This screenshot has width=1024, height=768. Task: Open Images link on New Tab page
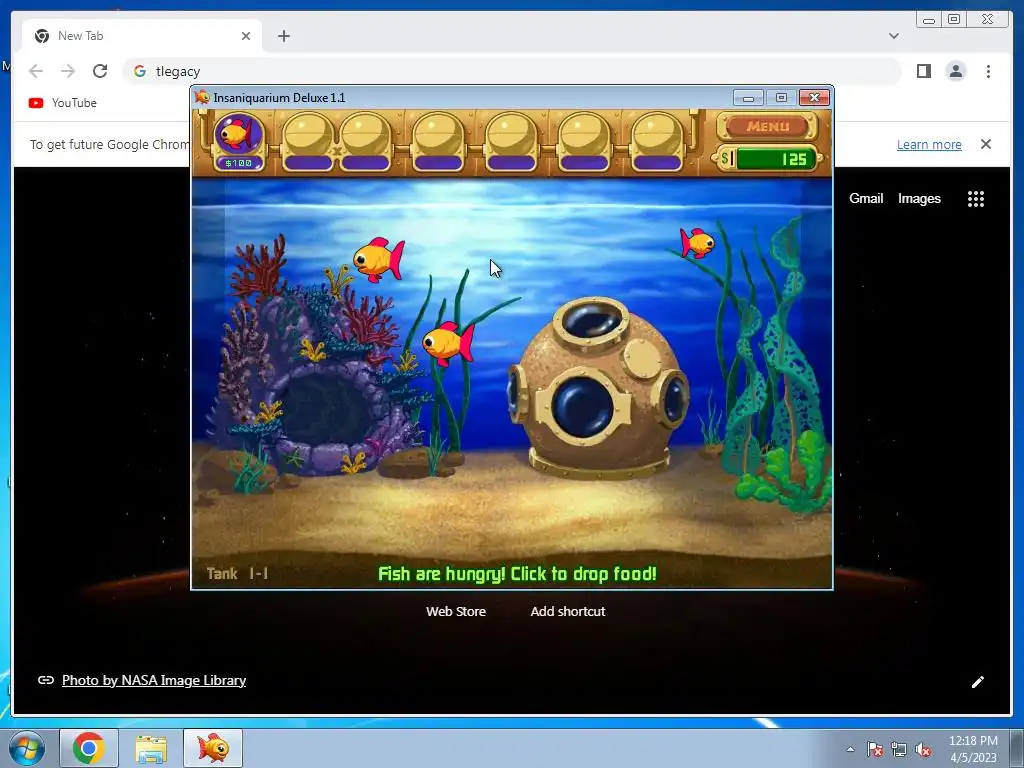[919, 199]
